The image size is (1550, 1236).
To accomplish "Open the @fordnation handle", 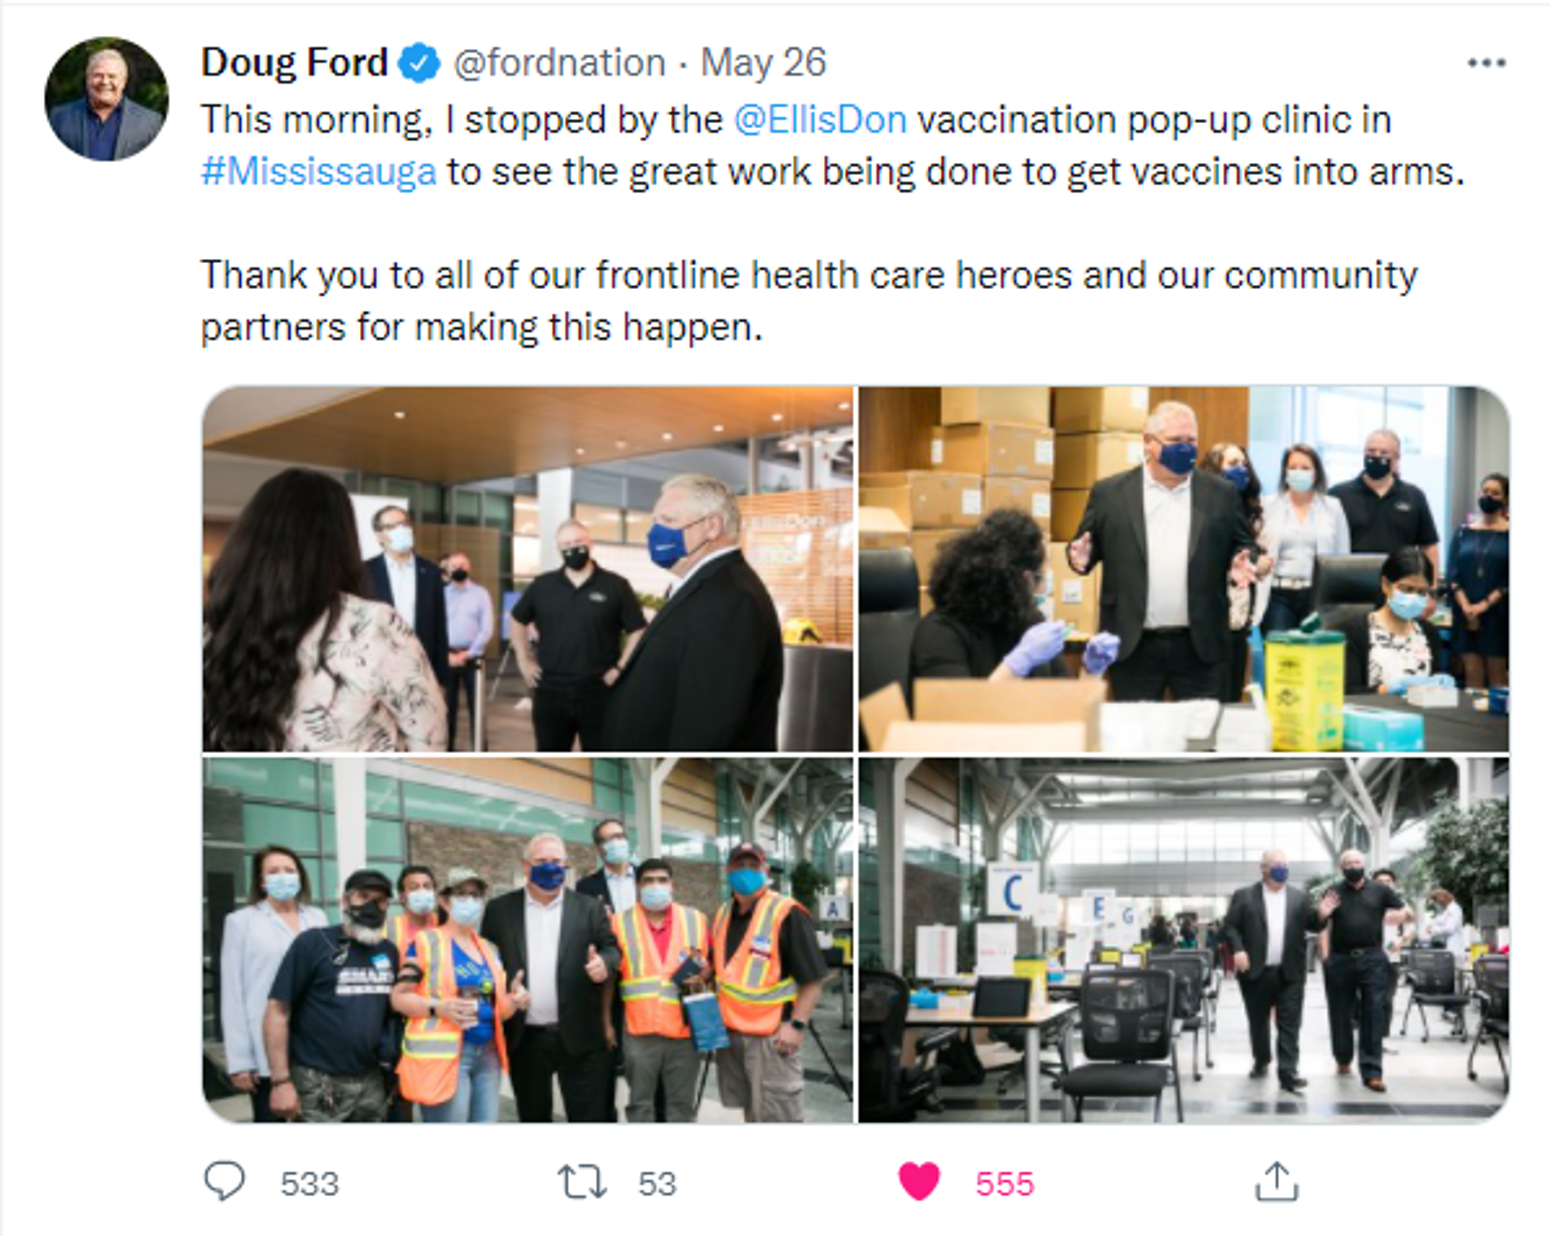I will (559, 63).
